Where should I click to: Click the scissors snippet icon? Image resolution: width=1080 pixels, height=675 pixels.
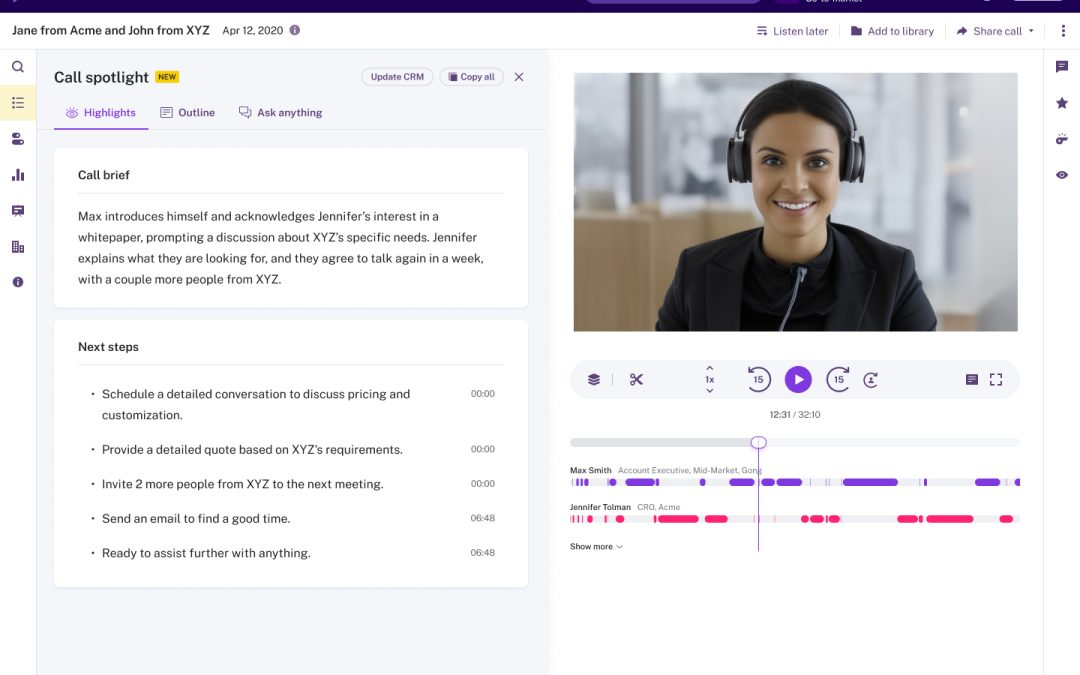(x=636, y=380)
